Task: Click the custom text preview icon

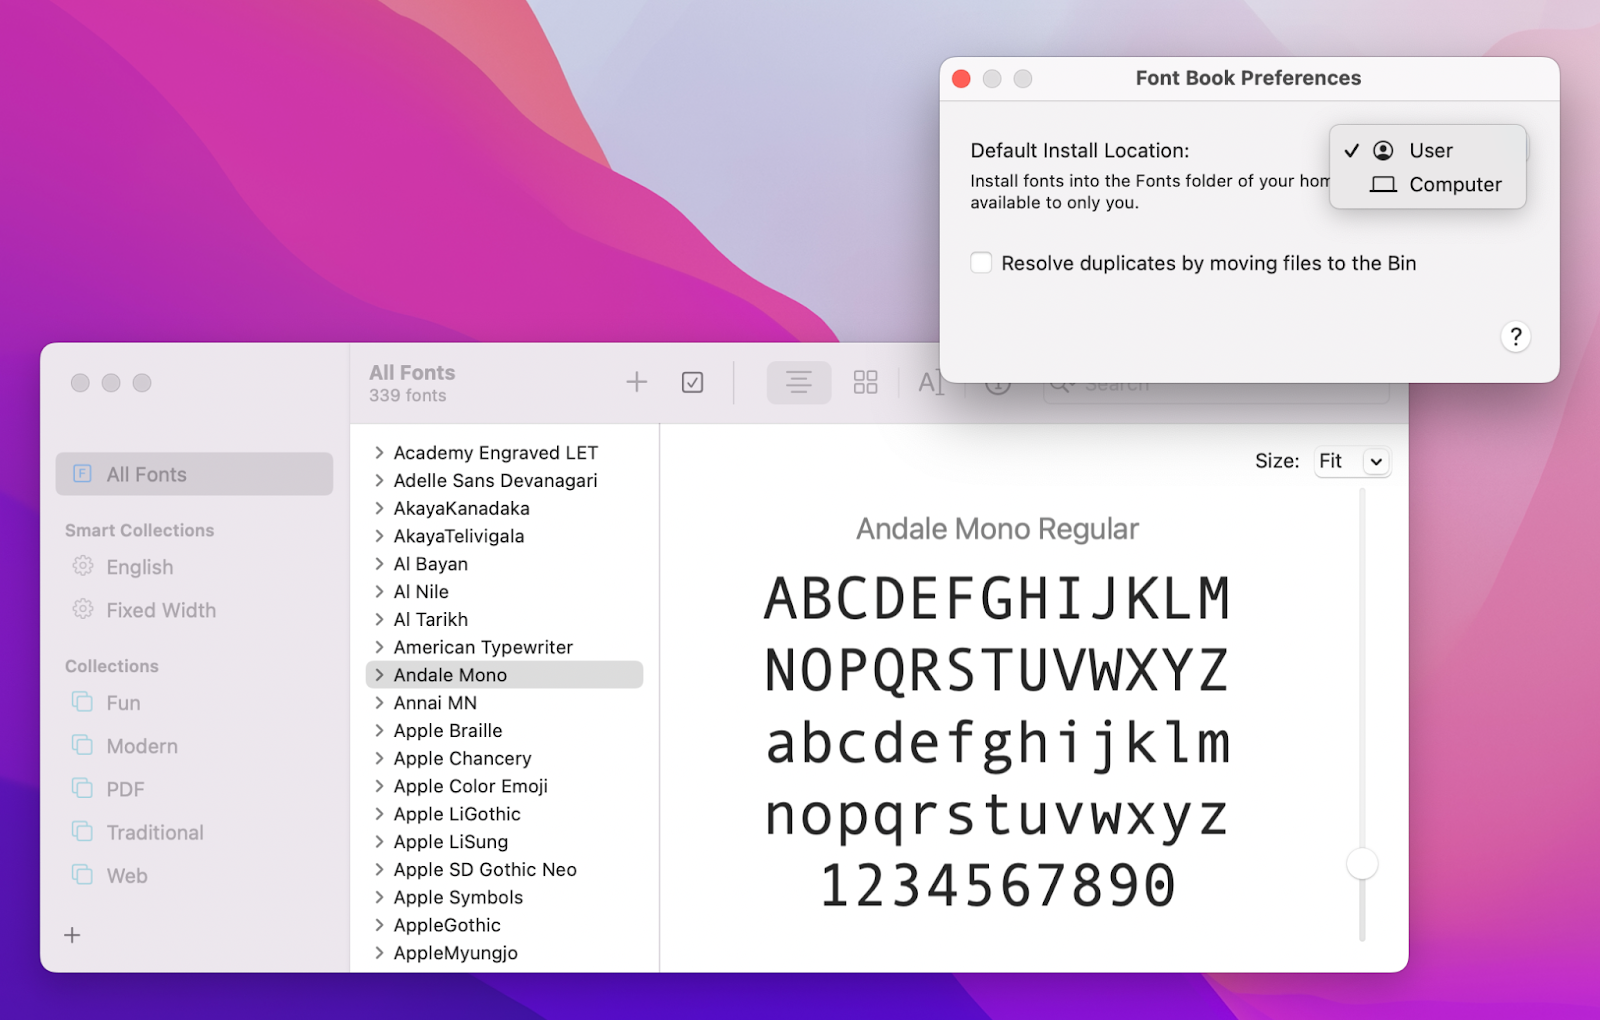Action: (x=929, y=382)
